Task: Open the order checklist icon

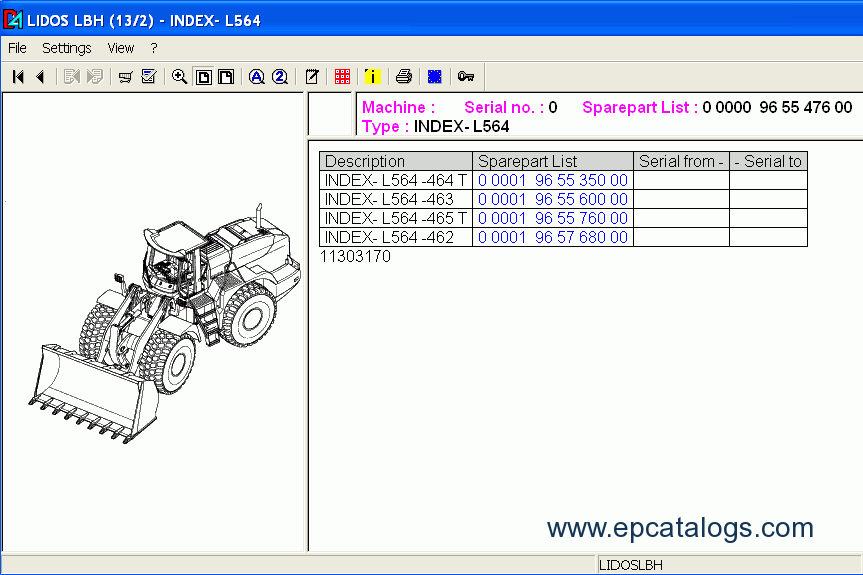Action: [149, 76]
